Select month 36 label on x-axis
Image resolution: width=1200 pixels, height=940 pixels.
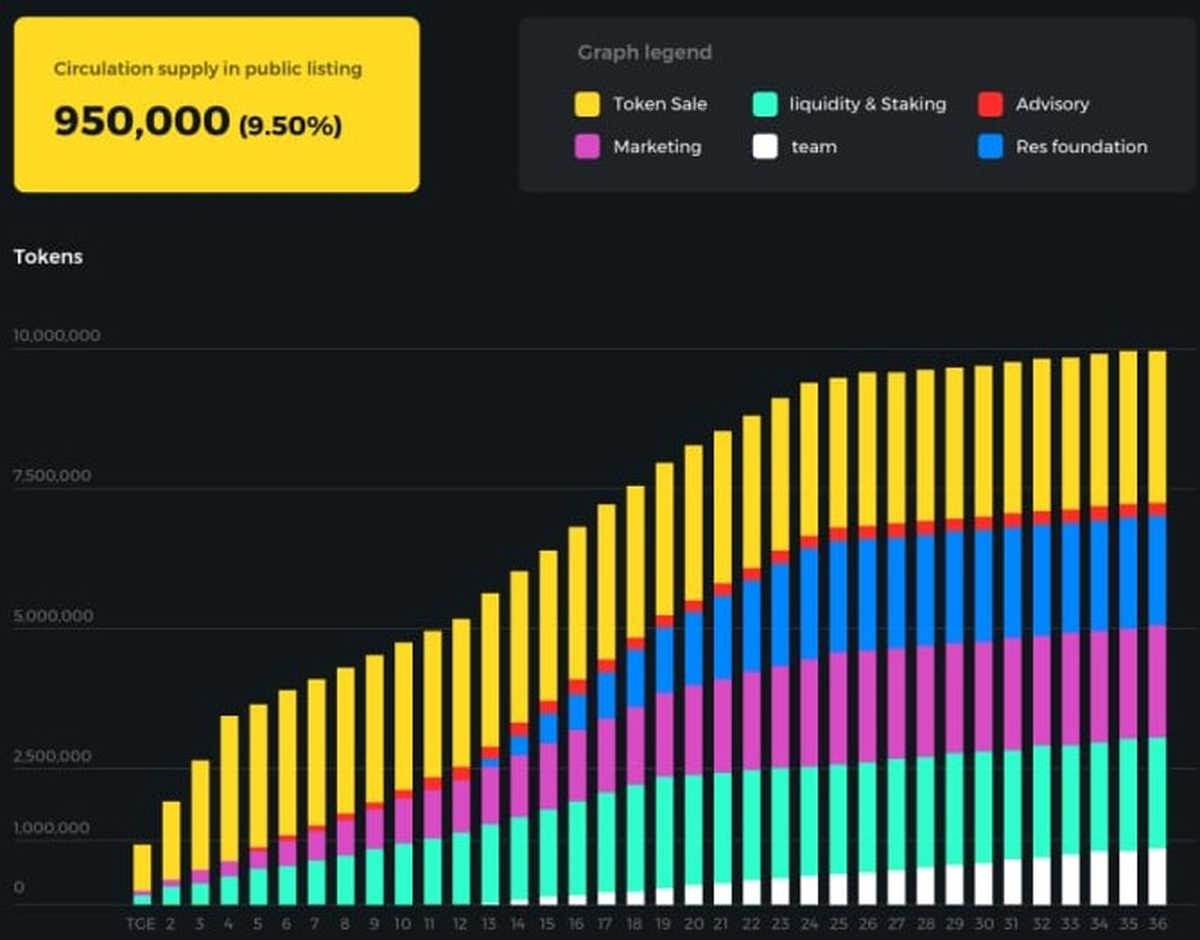[x=1156, y=923]
